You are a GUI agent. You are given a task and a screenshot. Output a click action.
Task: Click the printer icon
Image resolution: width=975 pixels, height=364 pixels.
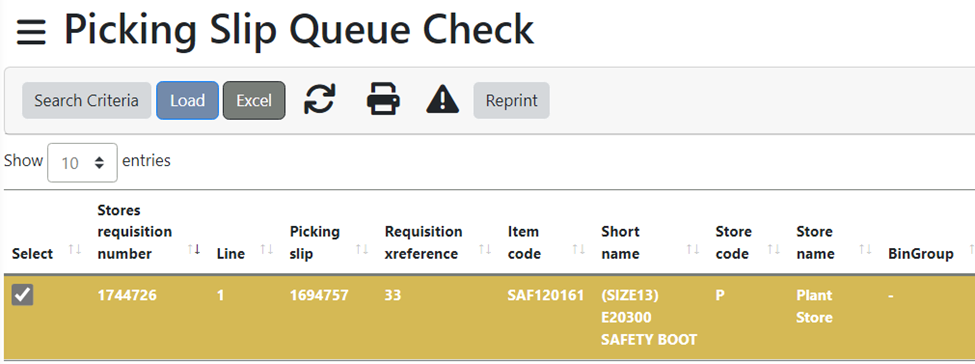point(383,100)
